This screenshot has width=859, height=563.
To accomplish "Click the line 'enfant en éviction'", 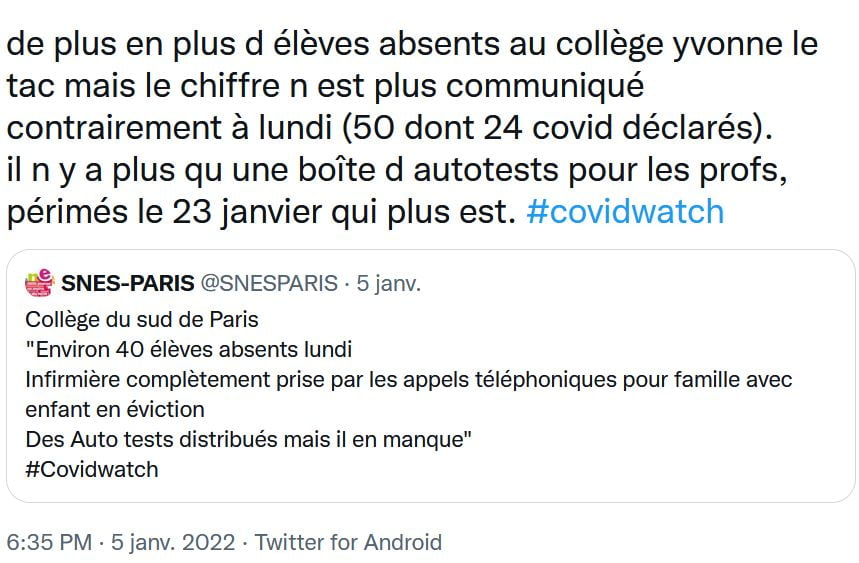I will pos(115,409).
